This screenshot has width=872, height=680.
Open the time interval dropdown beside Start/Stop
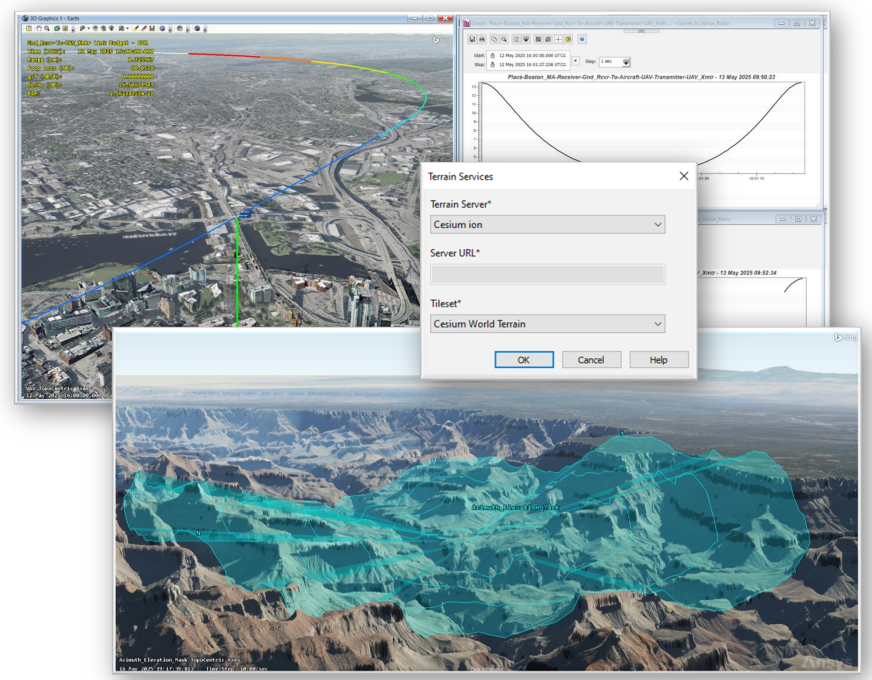click(x=577, y=60)
